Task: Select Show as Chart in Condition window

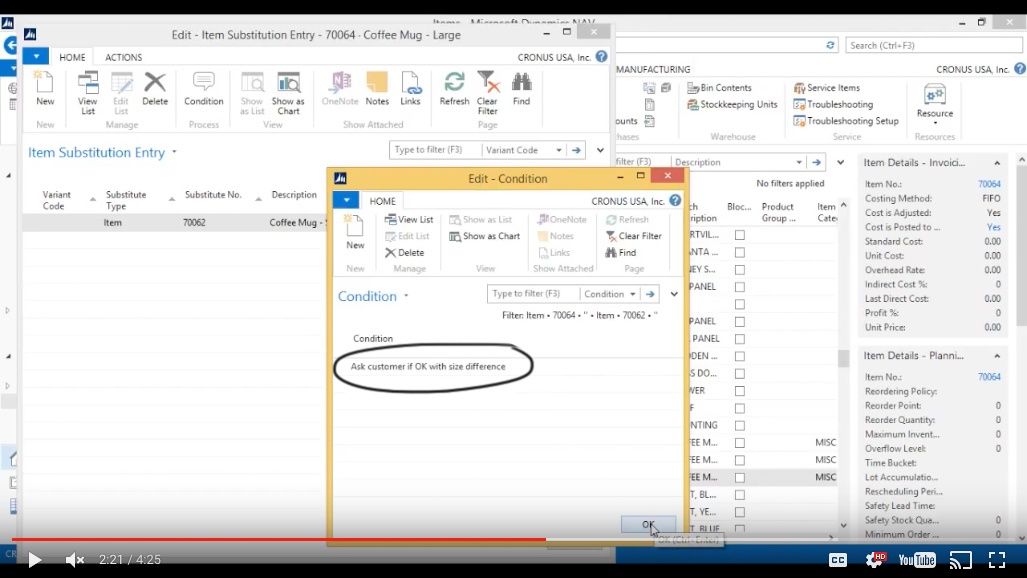Action: [x=485, y=236]
